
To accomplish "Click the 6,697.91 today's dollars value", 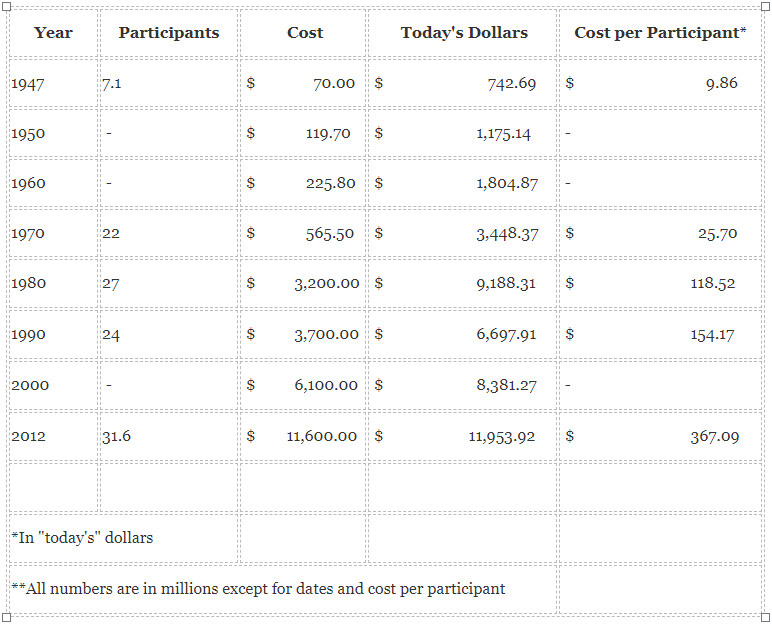I will click(506, 334).
